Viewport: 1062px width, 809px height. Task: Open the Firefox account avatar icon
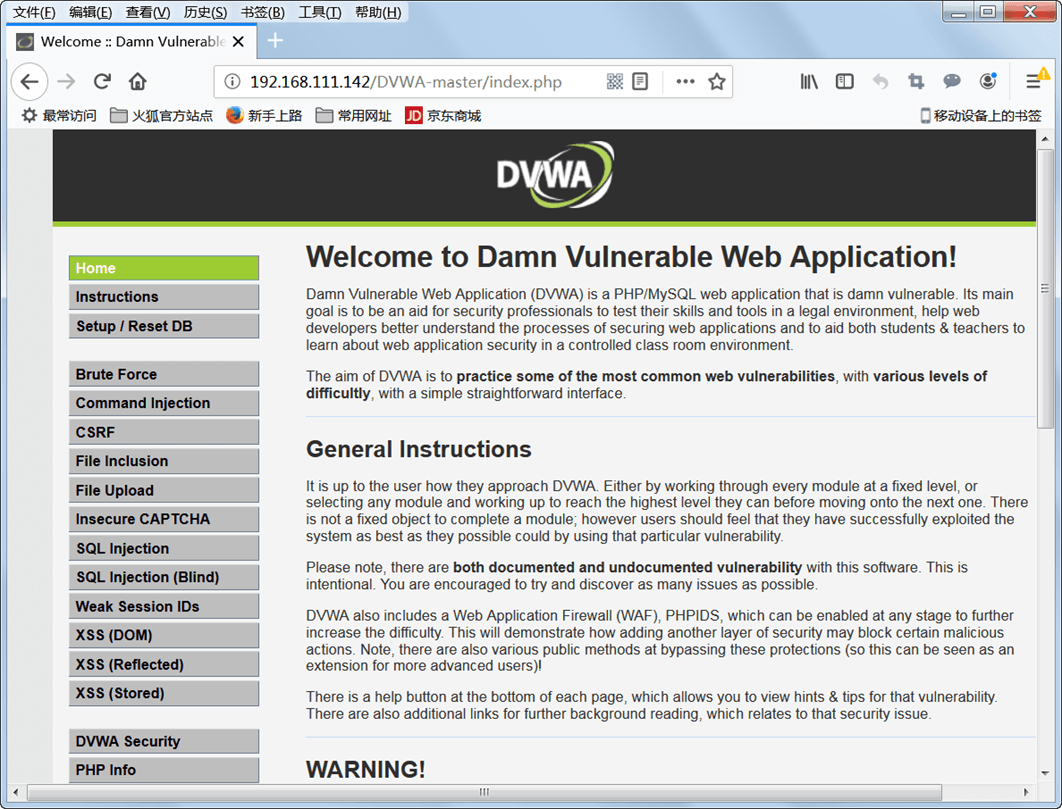(988, 82)
